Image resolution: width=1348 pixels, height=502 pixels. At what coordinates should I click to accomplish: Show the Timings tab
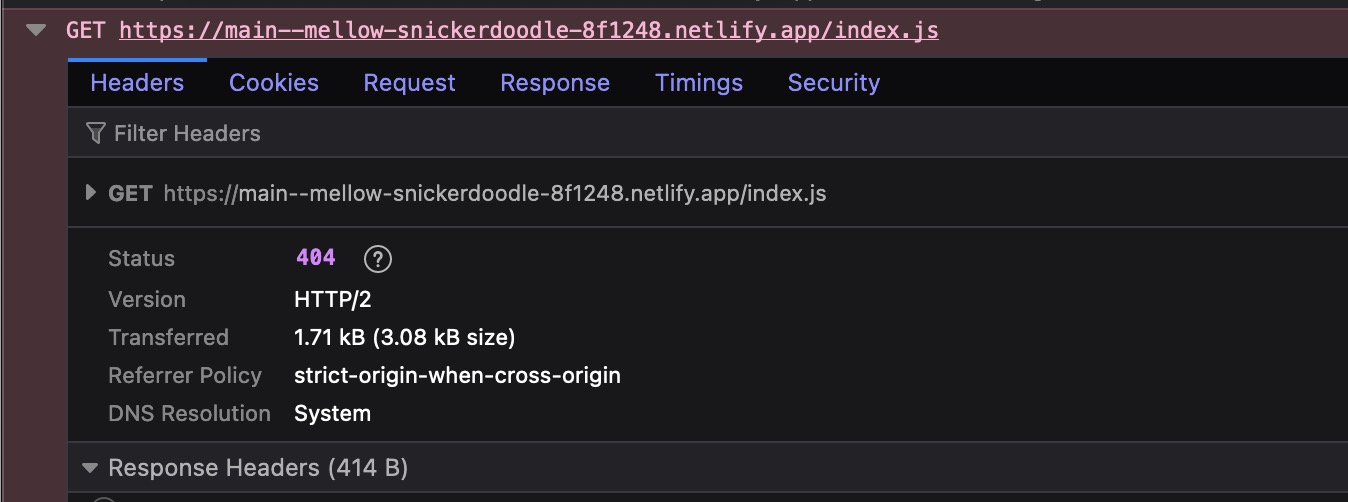[x=699, y=83]
